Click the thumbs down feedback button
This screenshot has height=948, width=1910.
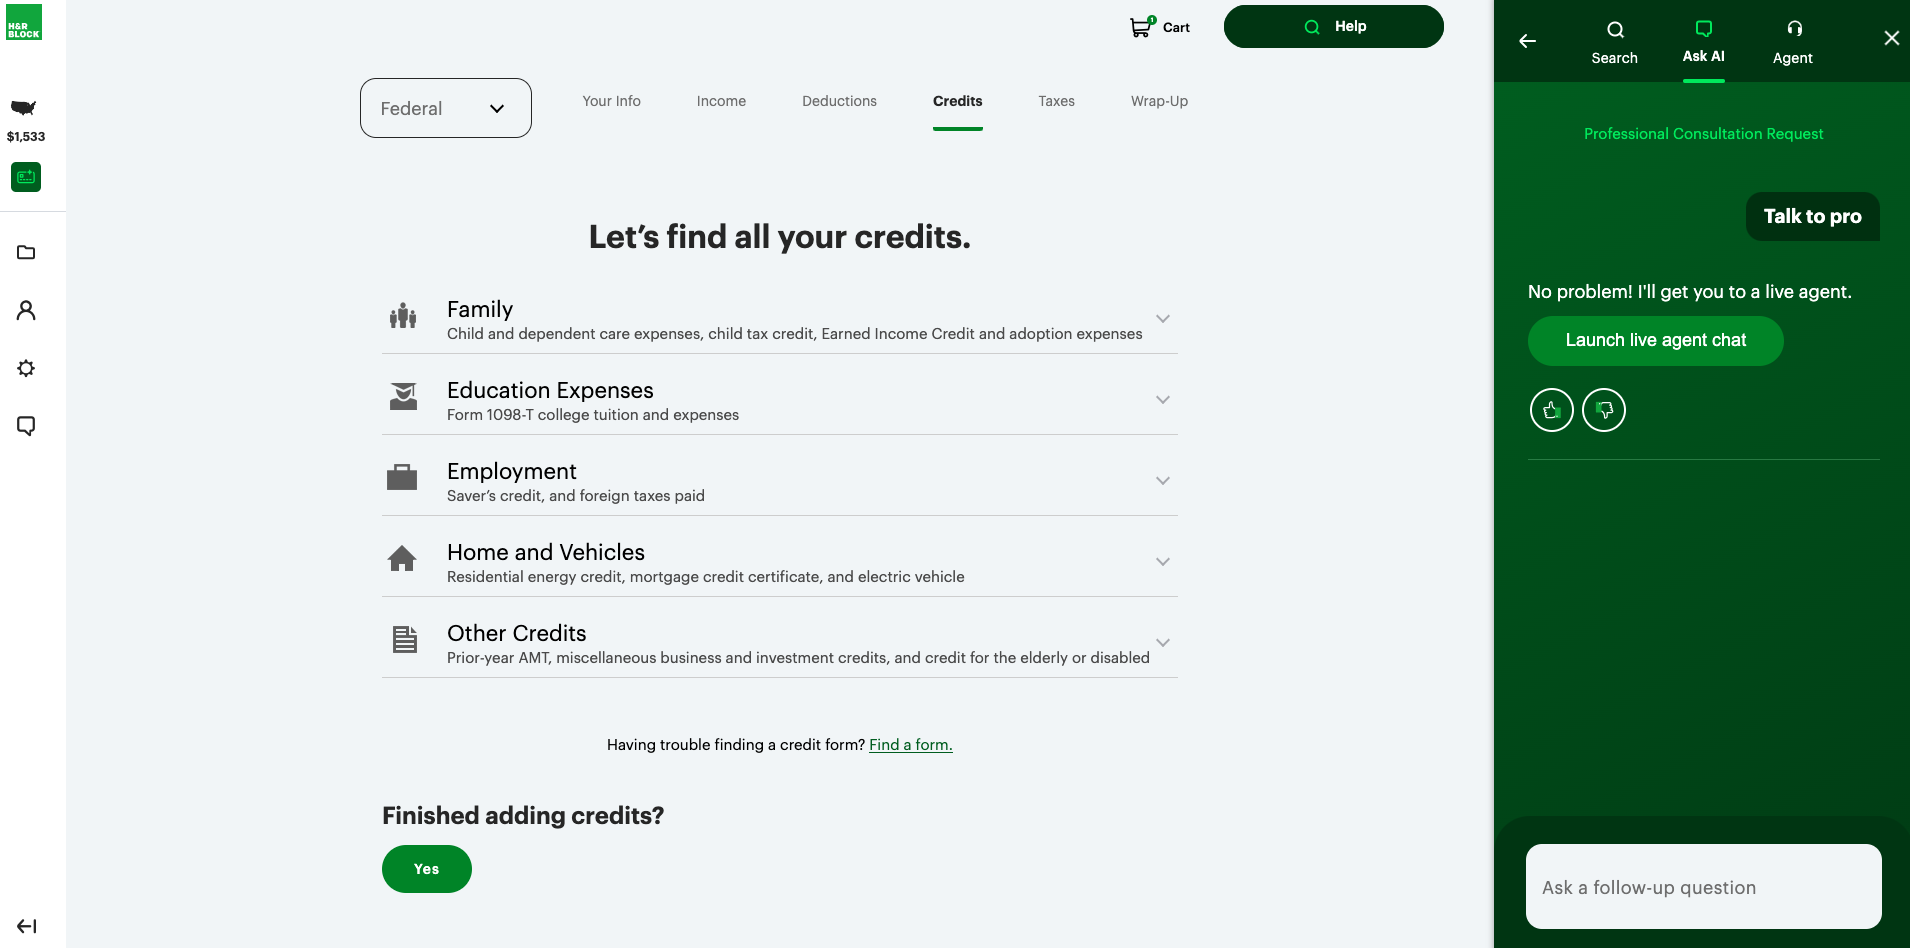coord(1604,410)
